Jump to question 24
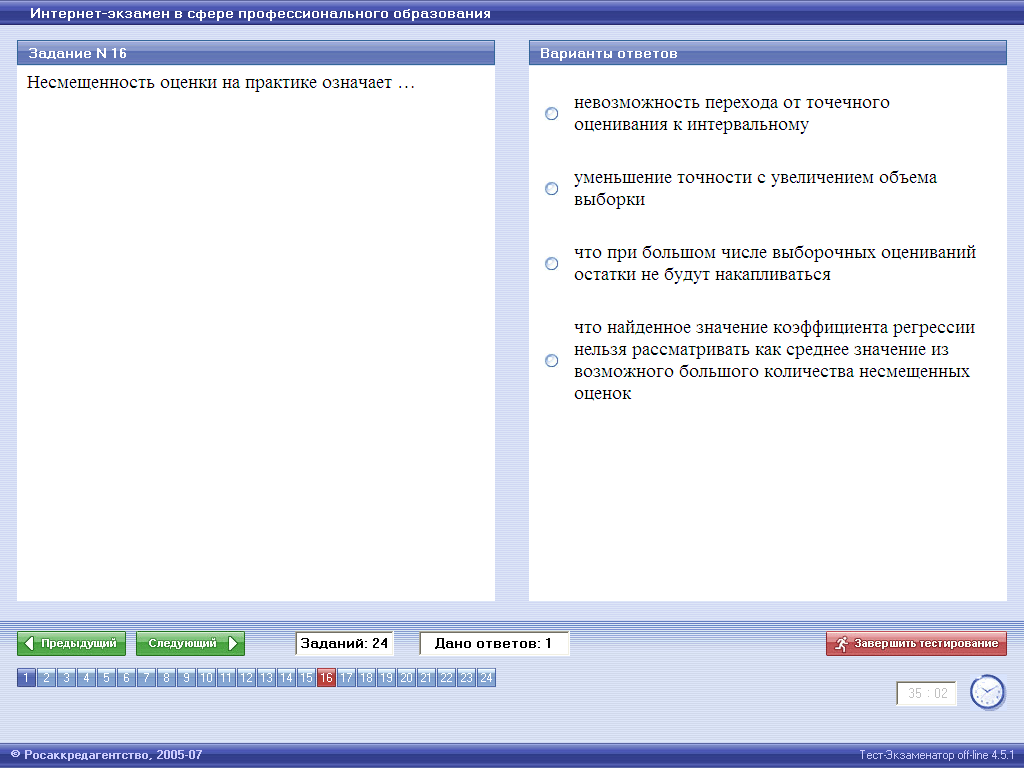 click(x=486, y=678)
